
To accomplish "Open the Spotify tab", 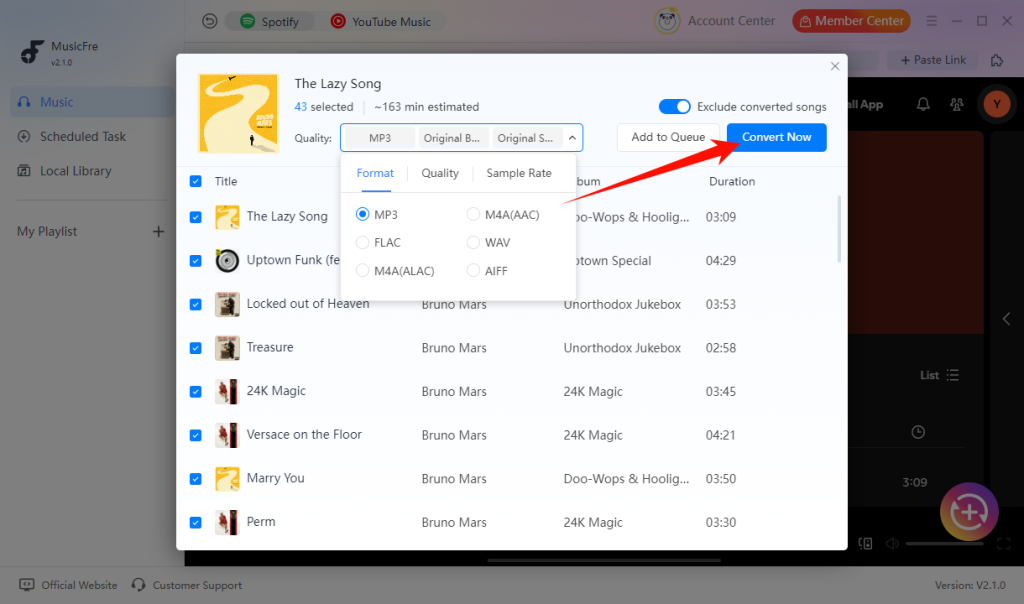I will [x=270, y=22].
